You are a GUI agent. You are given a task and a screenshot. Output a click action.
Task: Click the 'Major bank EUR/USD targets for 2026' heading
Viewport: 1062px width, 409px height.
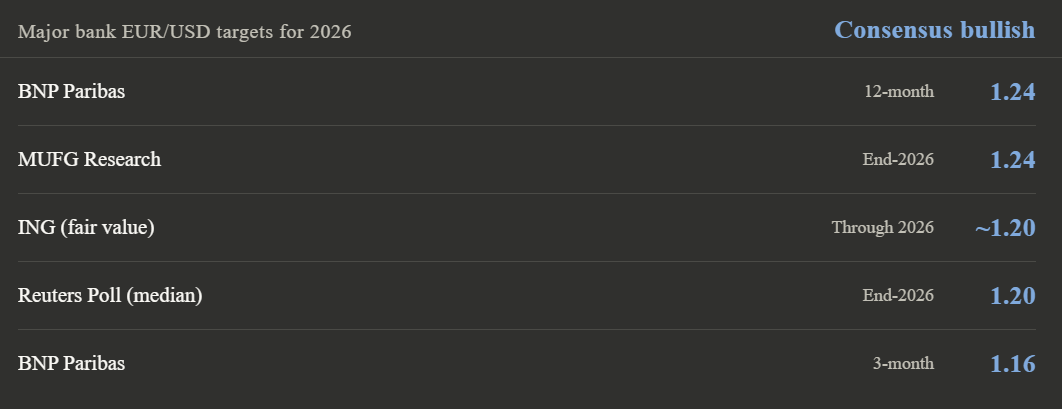[x=184, y=32]
